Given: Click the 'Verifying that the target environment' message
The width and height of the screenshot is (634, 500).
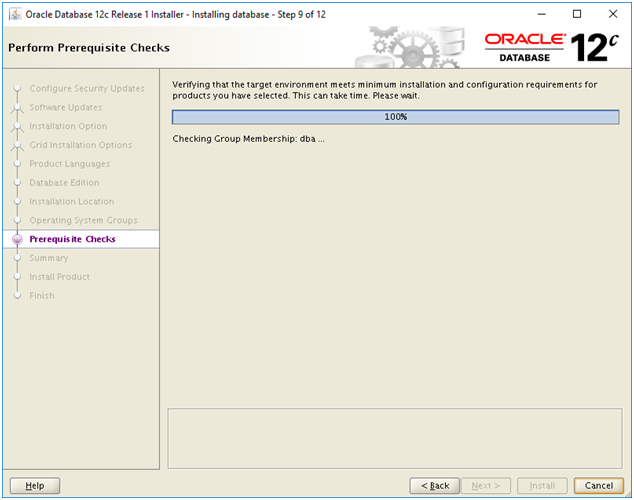Looking at the screenshot, I should point(385,90).
